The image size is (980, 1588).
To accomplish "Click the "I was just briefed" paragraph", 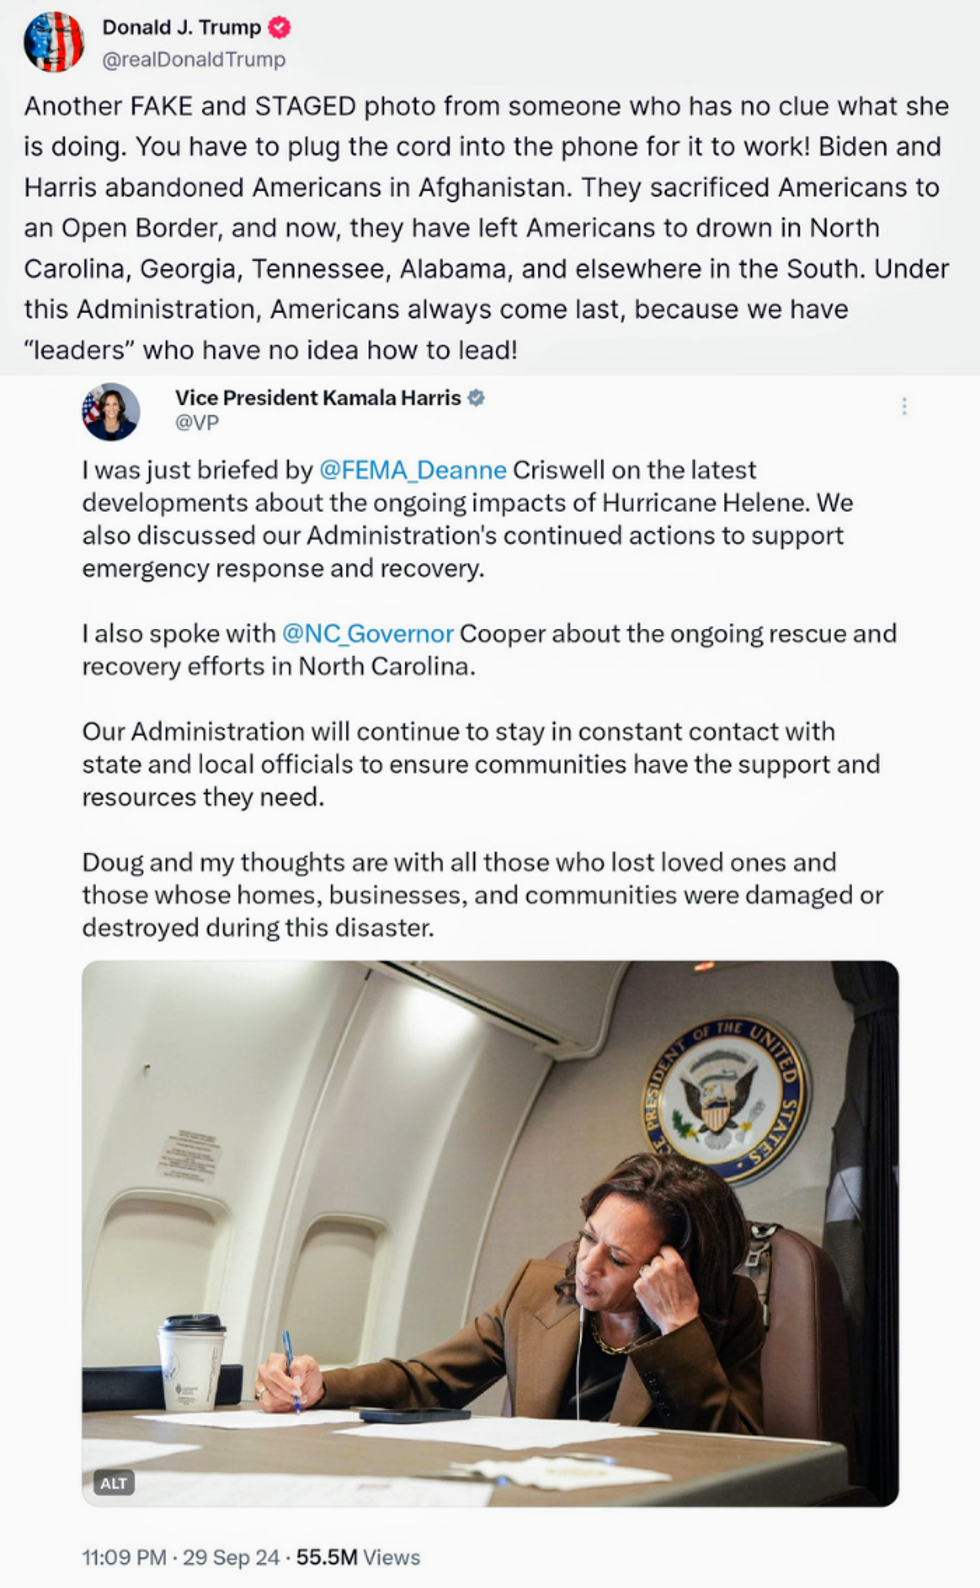I will click(467, 519).
